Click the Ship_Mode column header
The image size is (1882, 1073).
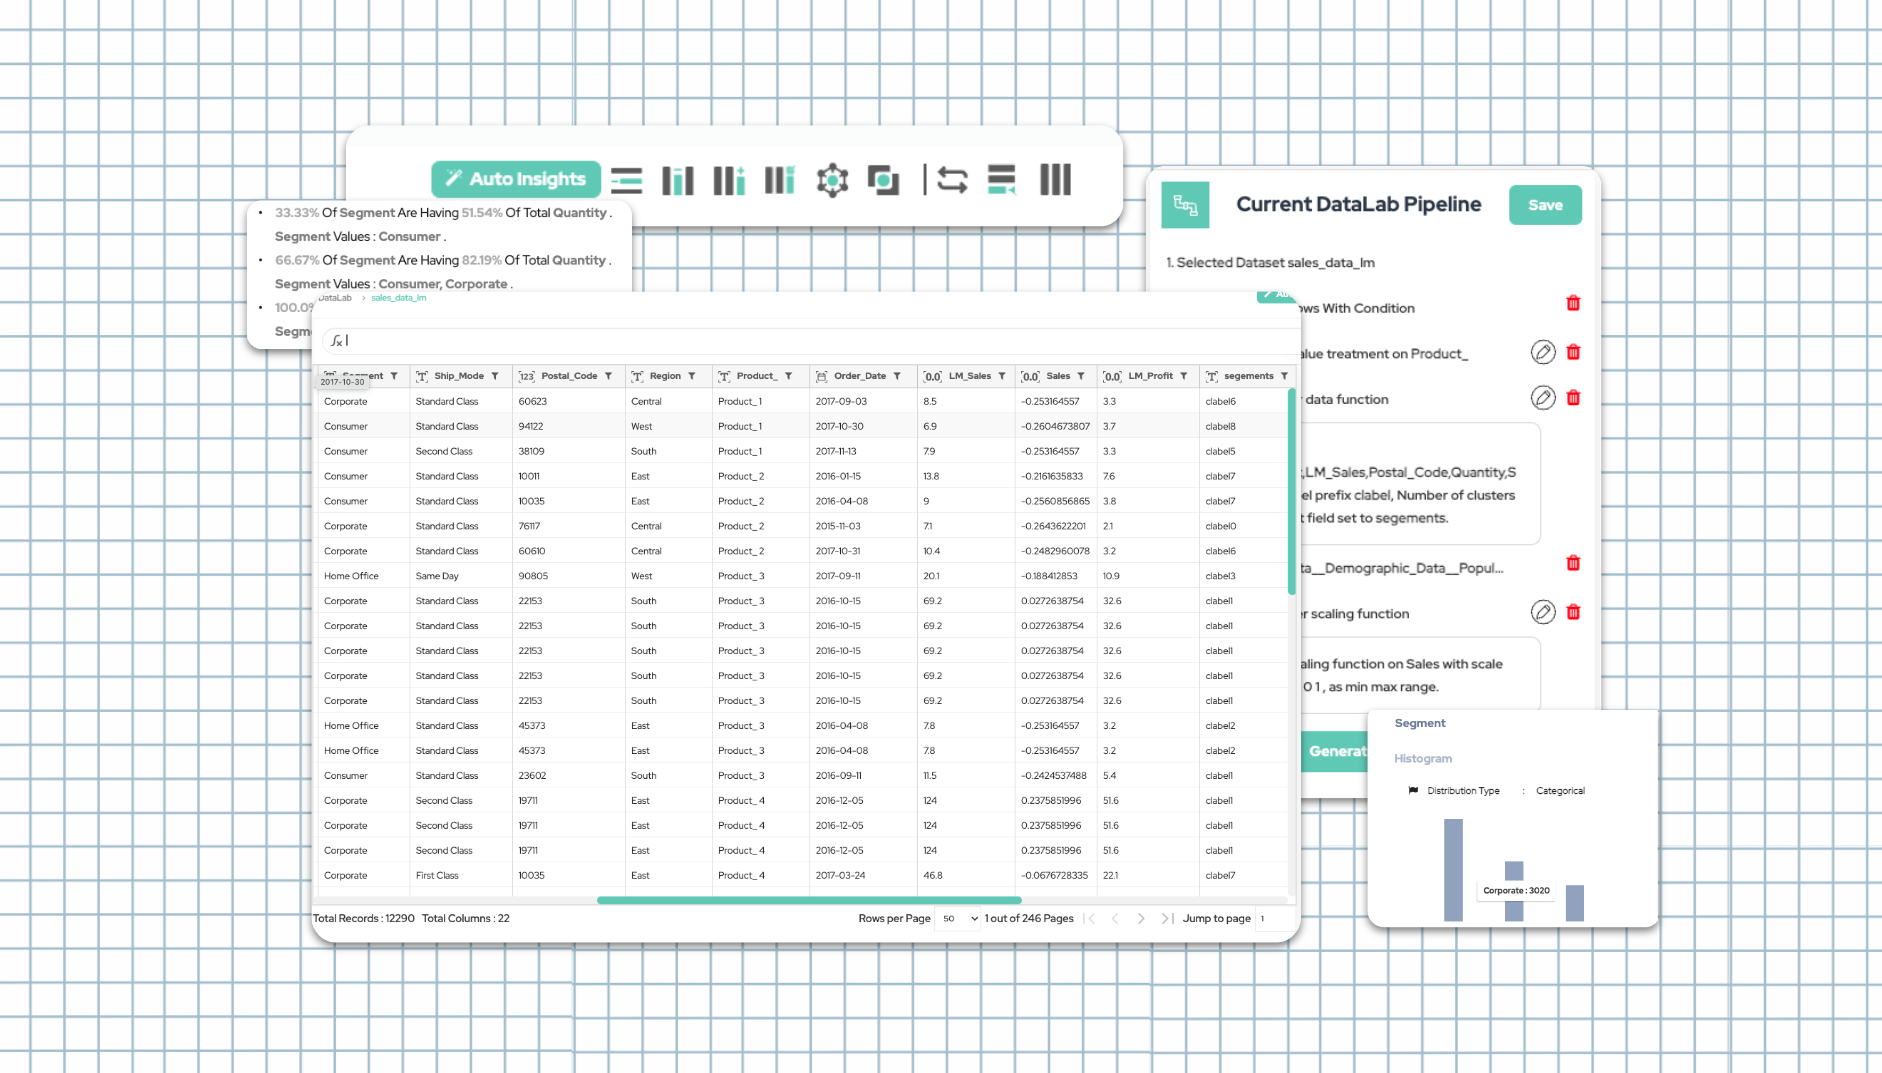pyautogui.click(x=459, y=376)
